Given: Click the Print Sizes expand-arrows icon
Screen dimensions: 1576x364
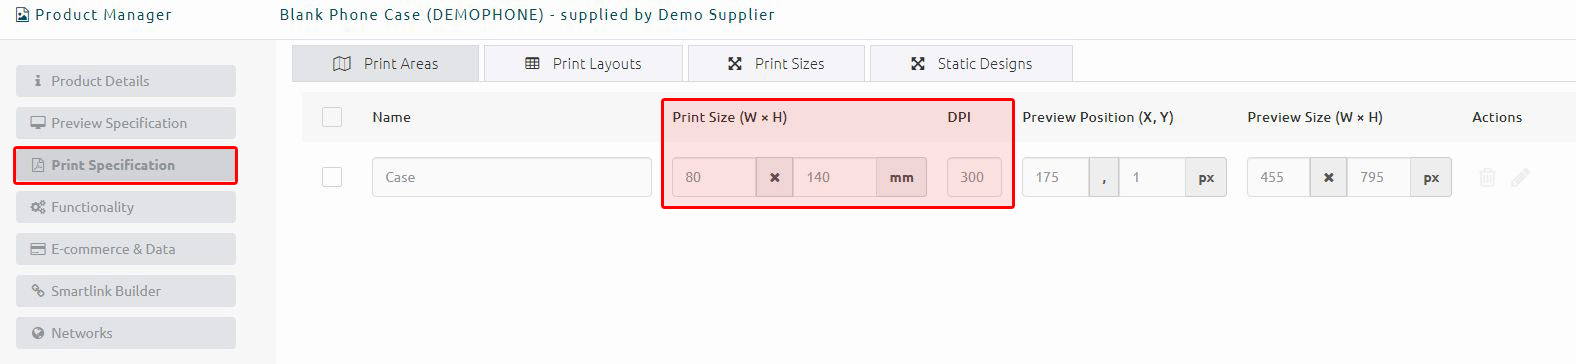Looking at the screenshot, I should 735,64.
